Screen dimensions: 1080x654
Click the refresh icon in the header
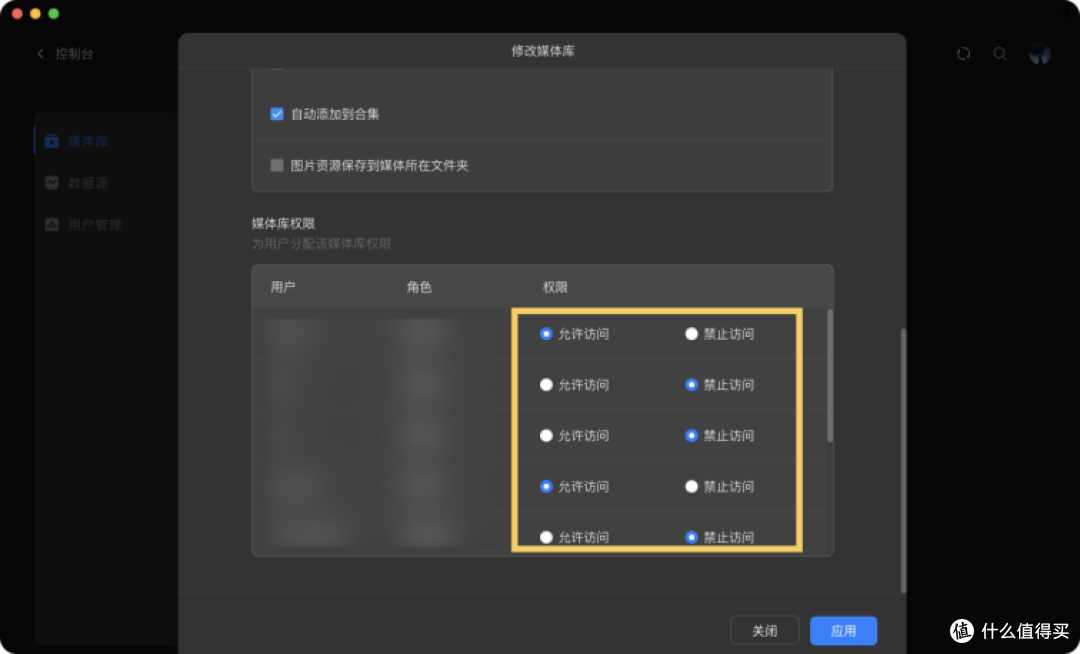[x=964, y=54]
